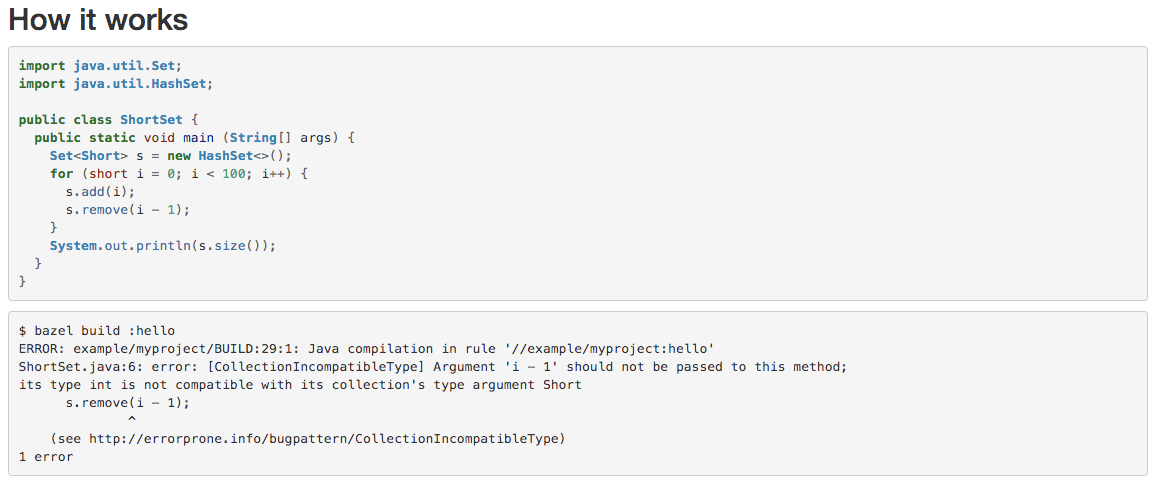Click the "System.out.println(s.size());" line
1171x496 pixels.
click(x=162, y=246)
